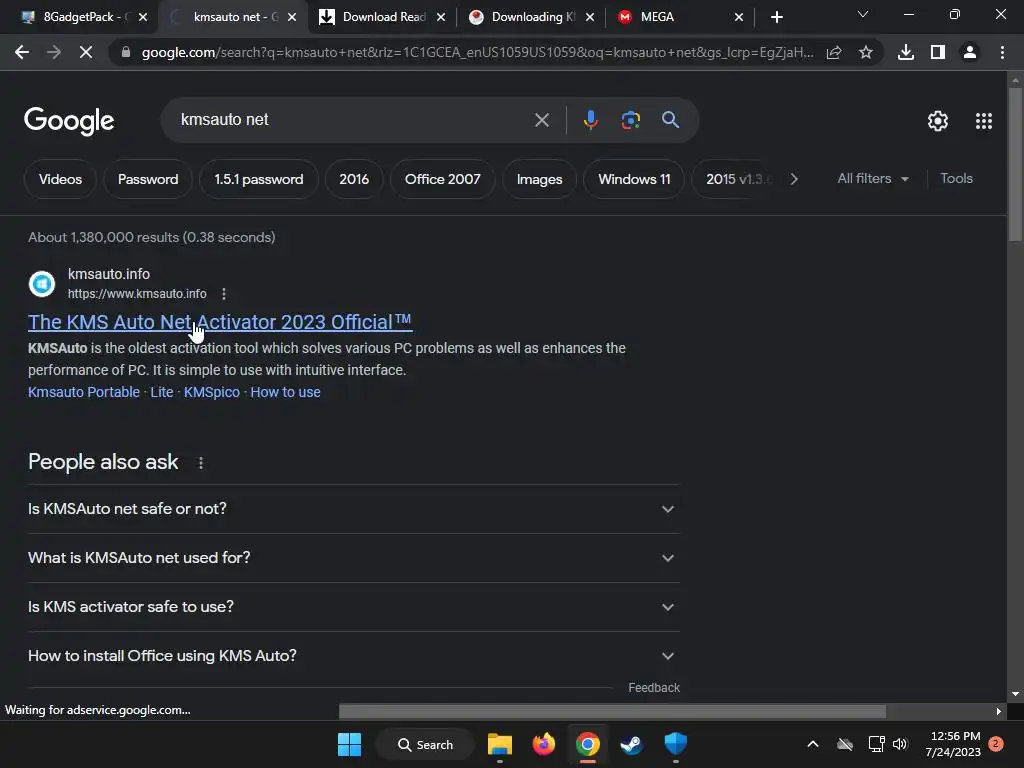Bookmark this page with the star
The width and height of the screenshot is (1024, 768).
(x=866, y=52)
